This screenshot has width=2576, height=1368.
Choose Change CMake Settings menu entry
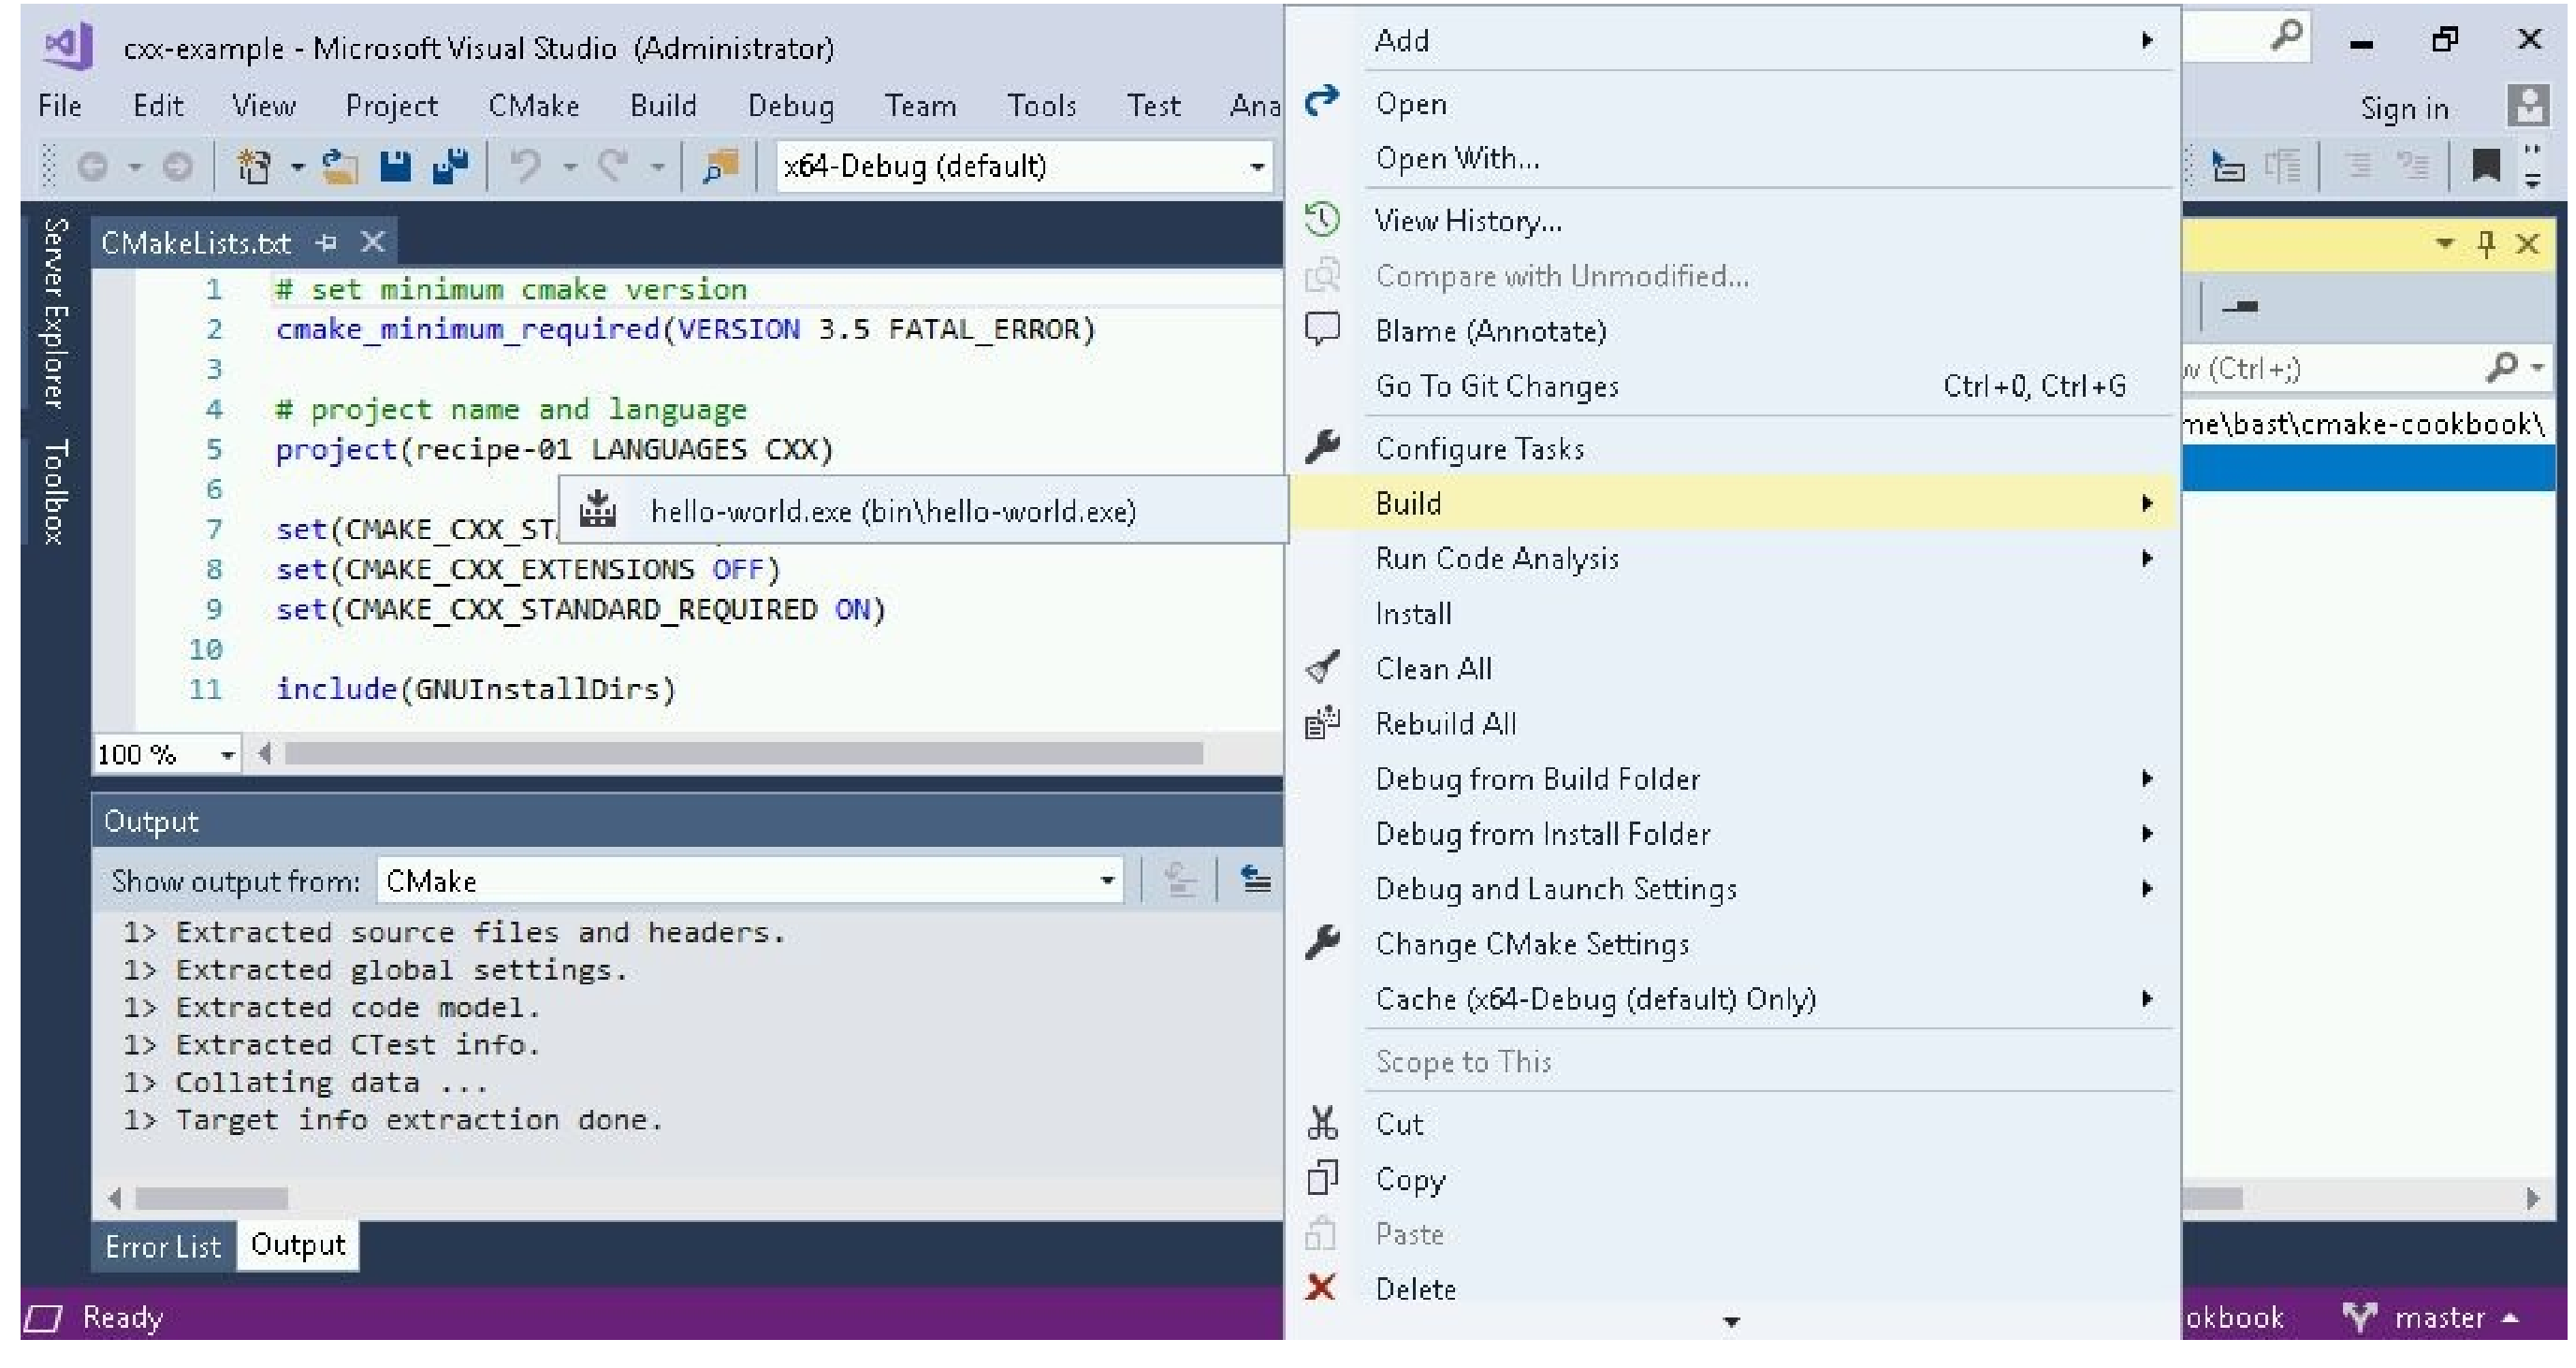(1531, 944)
